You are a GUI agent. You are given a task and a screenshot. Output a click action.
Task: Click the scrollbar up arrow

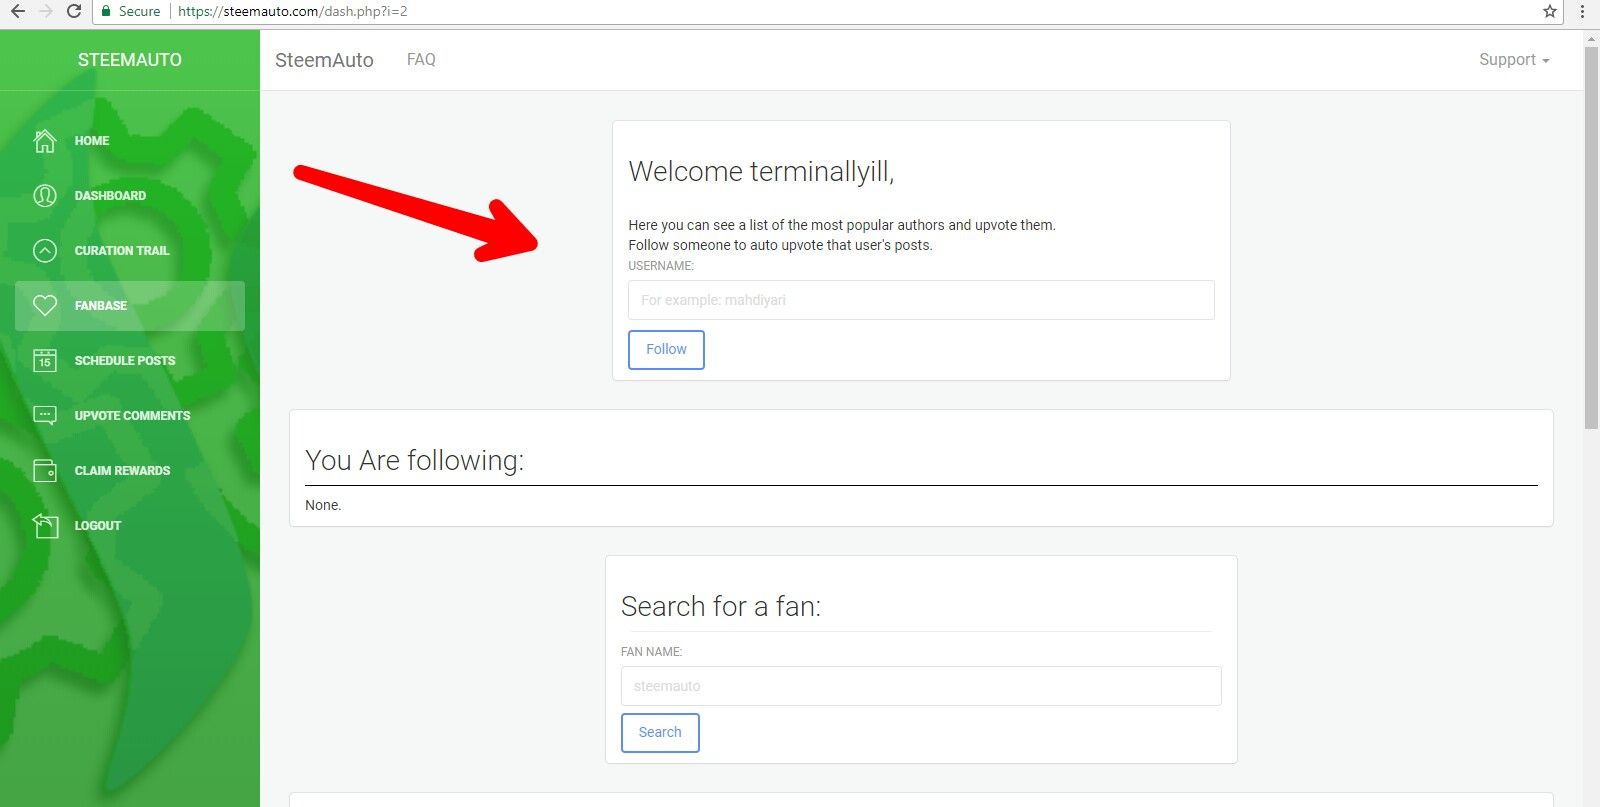(1591, 39)
